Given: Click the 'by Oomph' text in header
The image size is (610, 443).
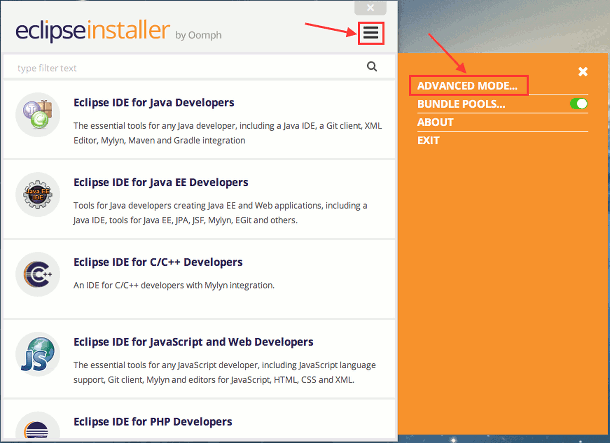Looking at the screenshot, I should point(198,35).
